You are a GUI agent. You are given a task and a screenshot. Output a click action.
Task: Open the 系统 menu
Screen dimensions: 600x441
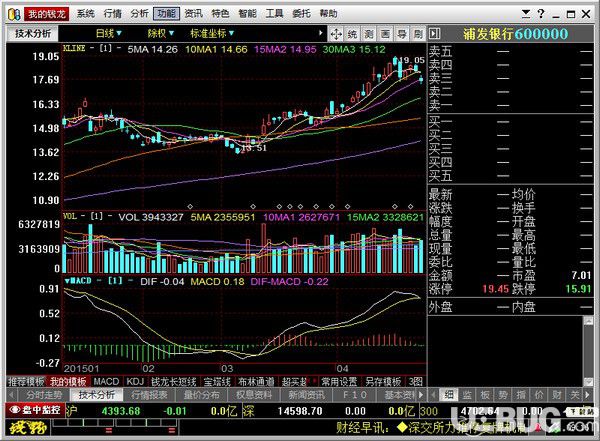point(85,14)
